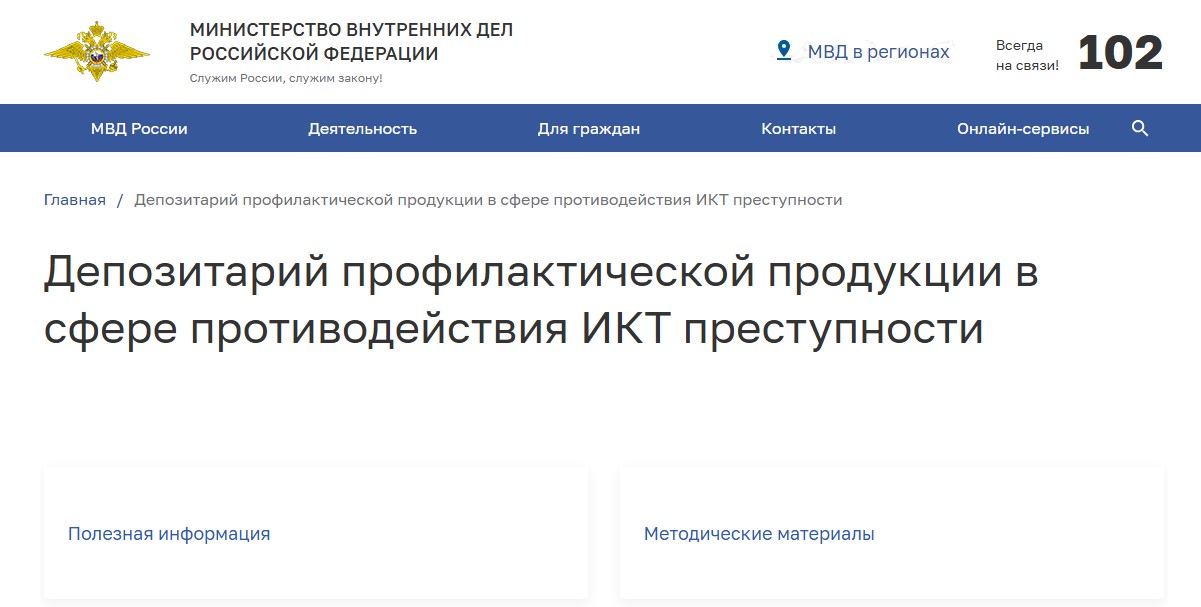Open the МВД России menu
This screenshot has width=1201, height=607.
click(x=139, y=128)
